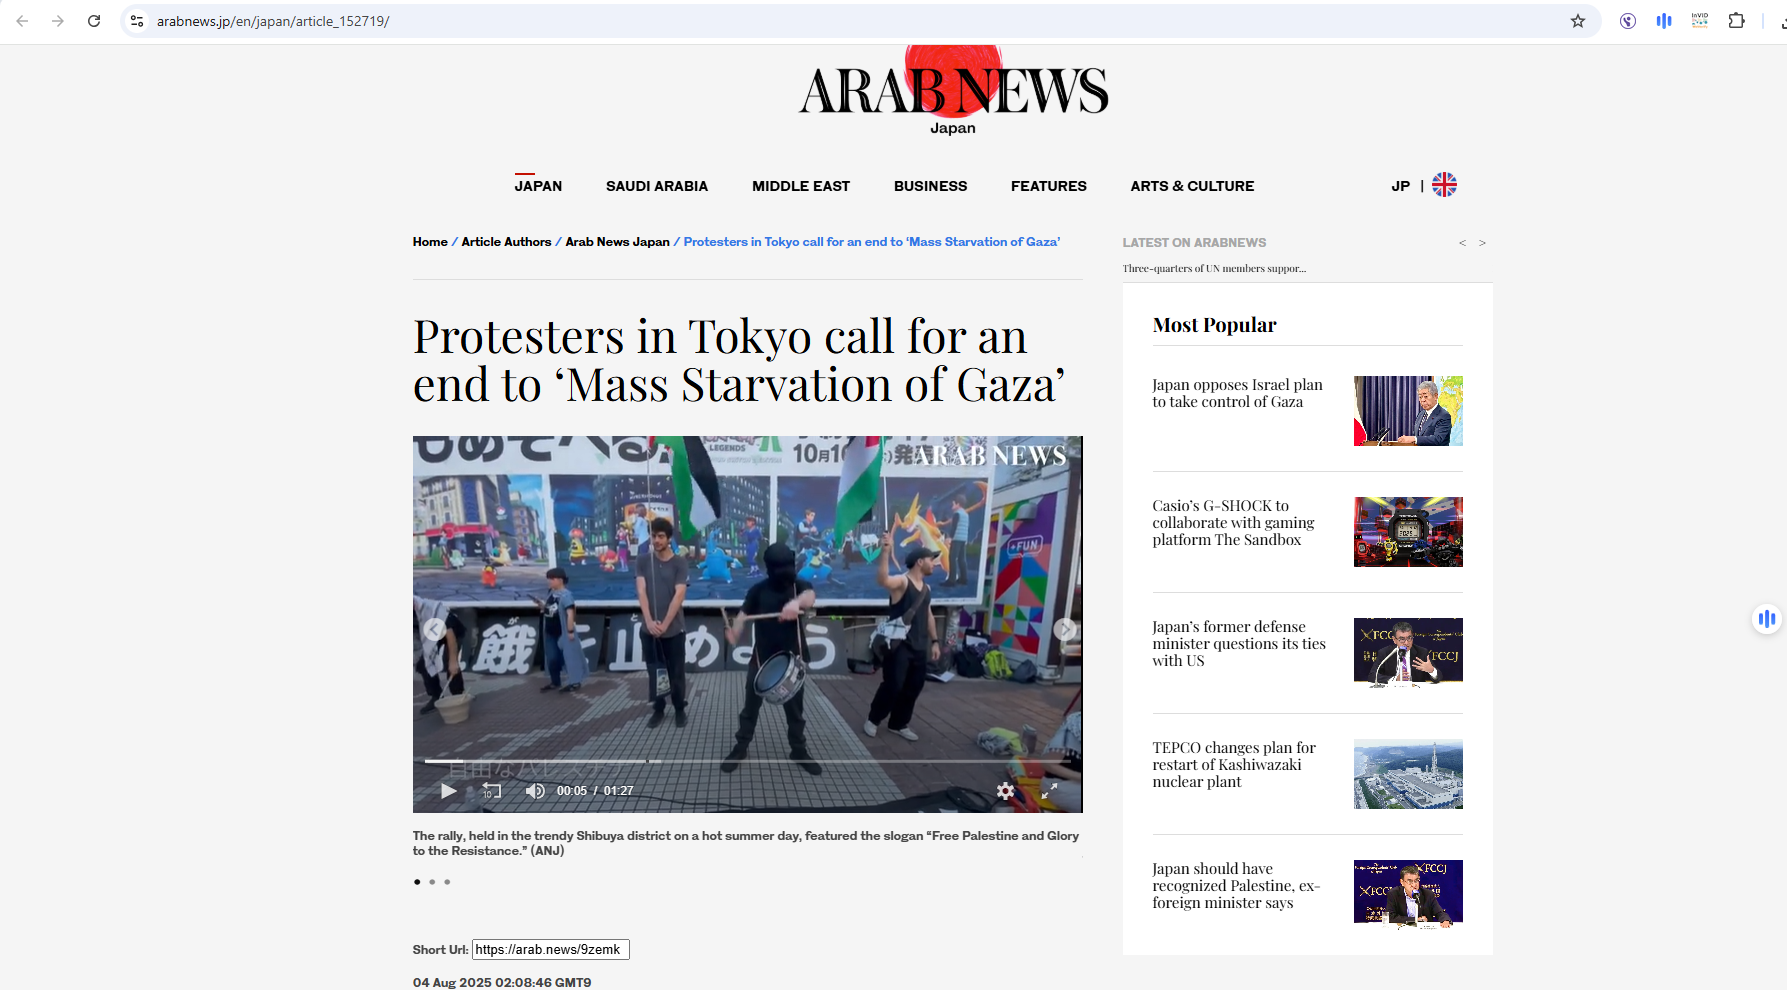Open the MIDDLE EAST section

(800, 186)
